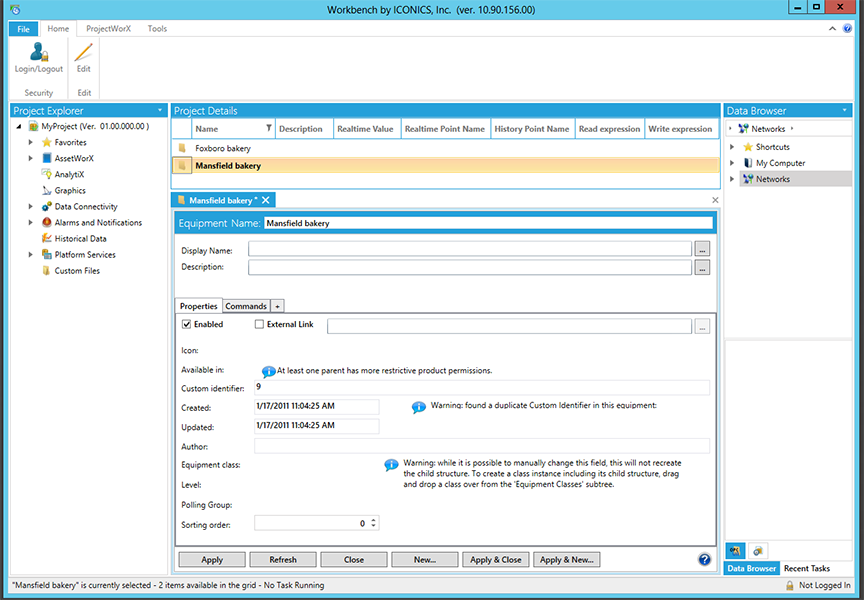The height and width of the screenshot is (600, 864).
Task: Check the External Link checkbox
Action: (260, 324)
